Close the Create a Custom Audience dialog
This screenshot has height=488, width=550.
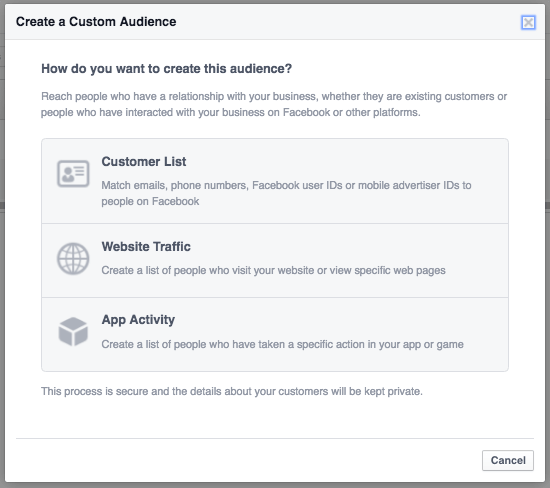[528, 22]
